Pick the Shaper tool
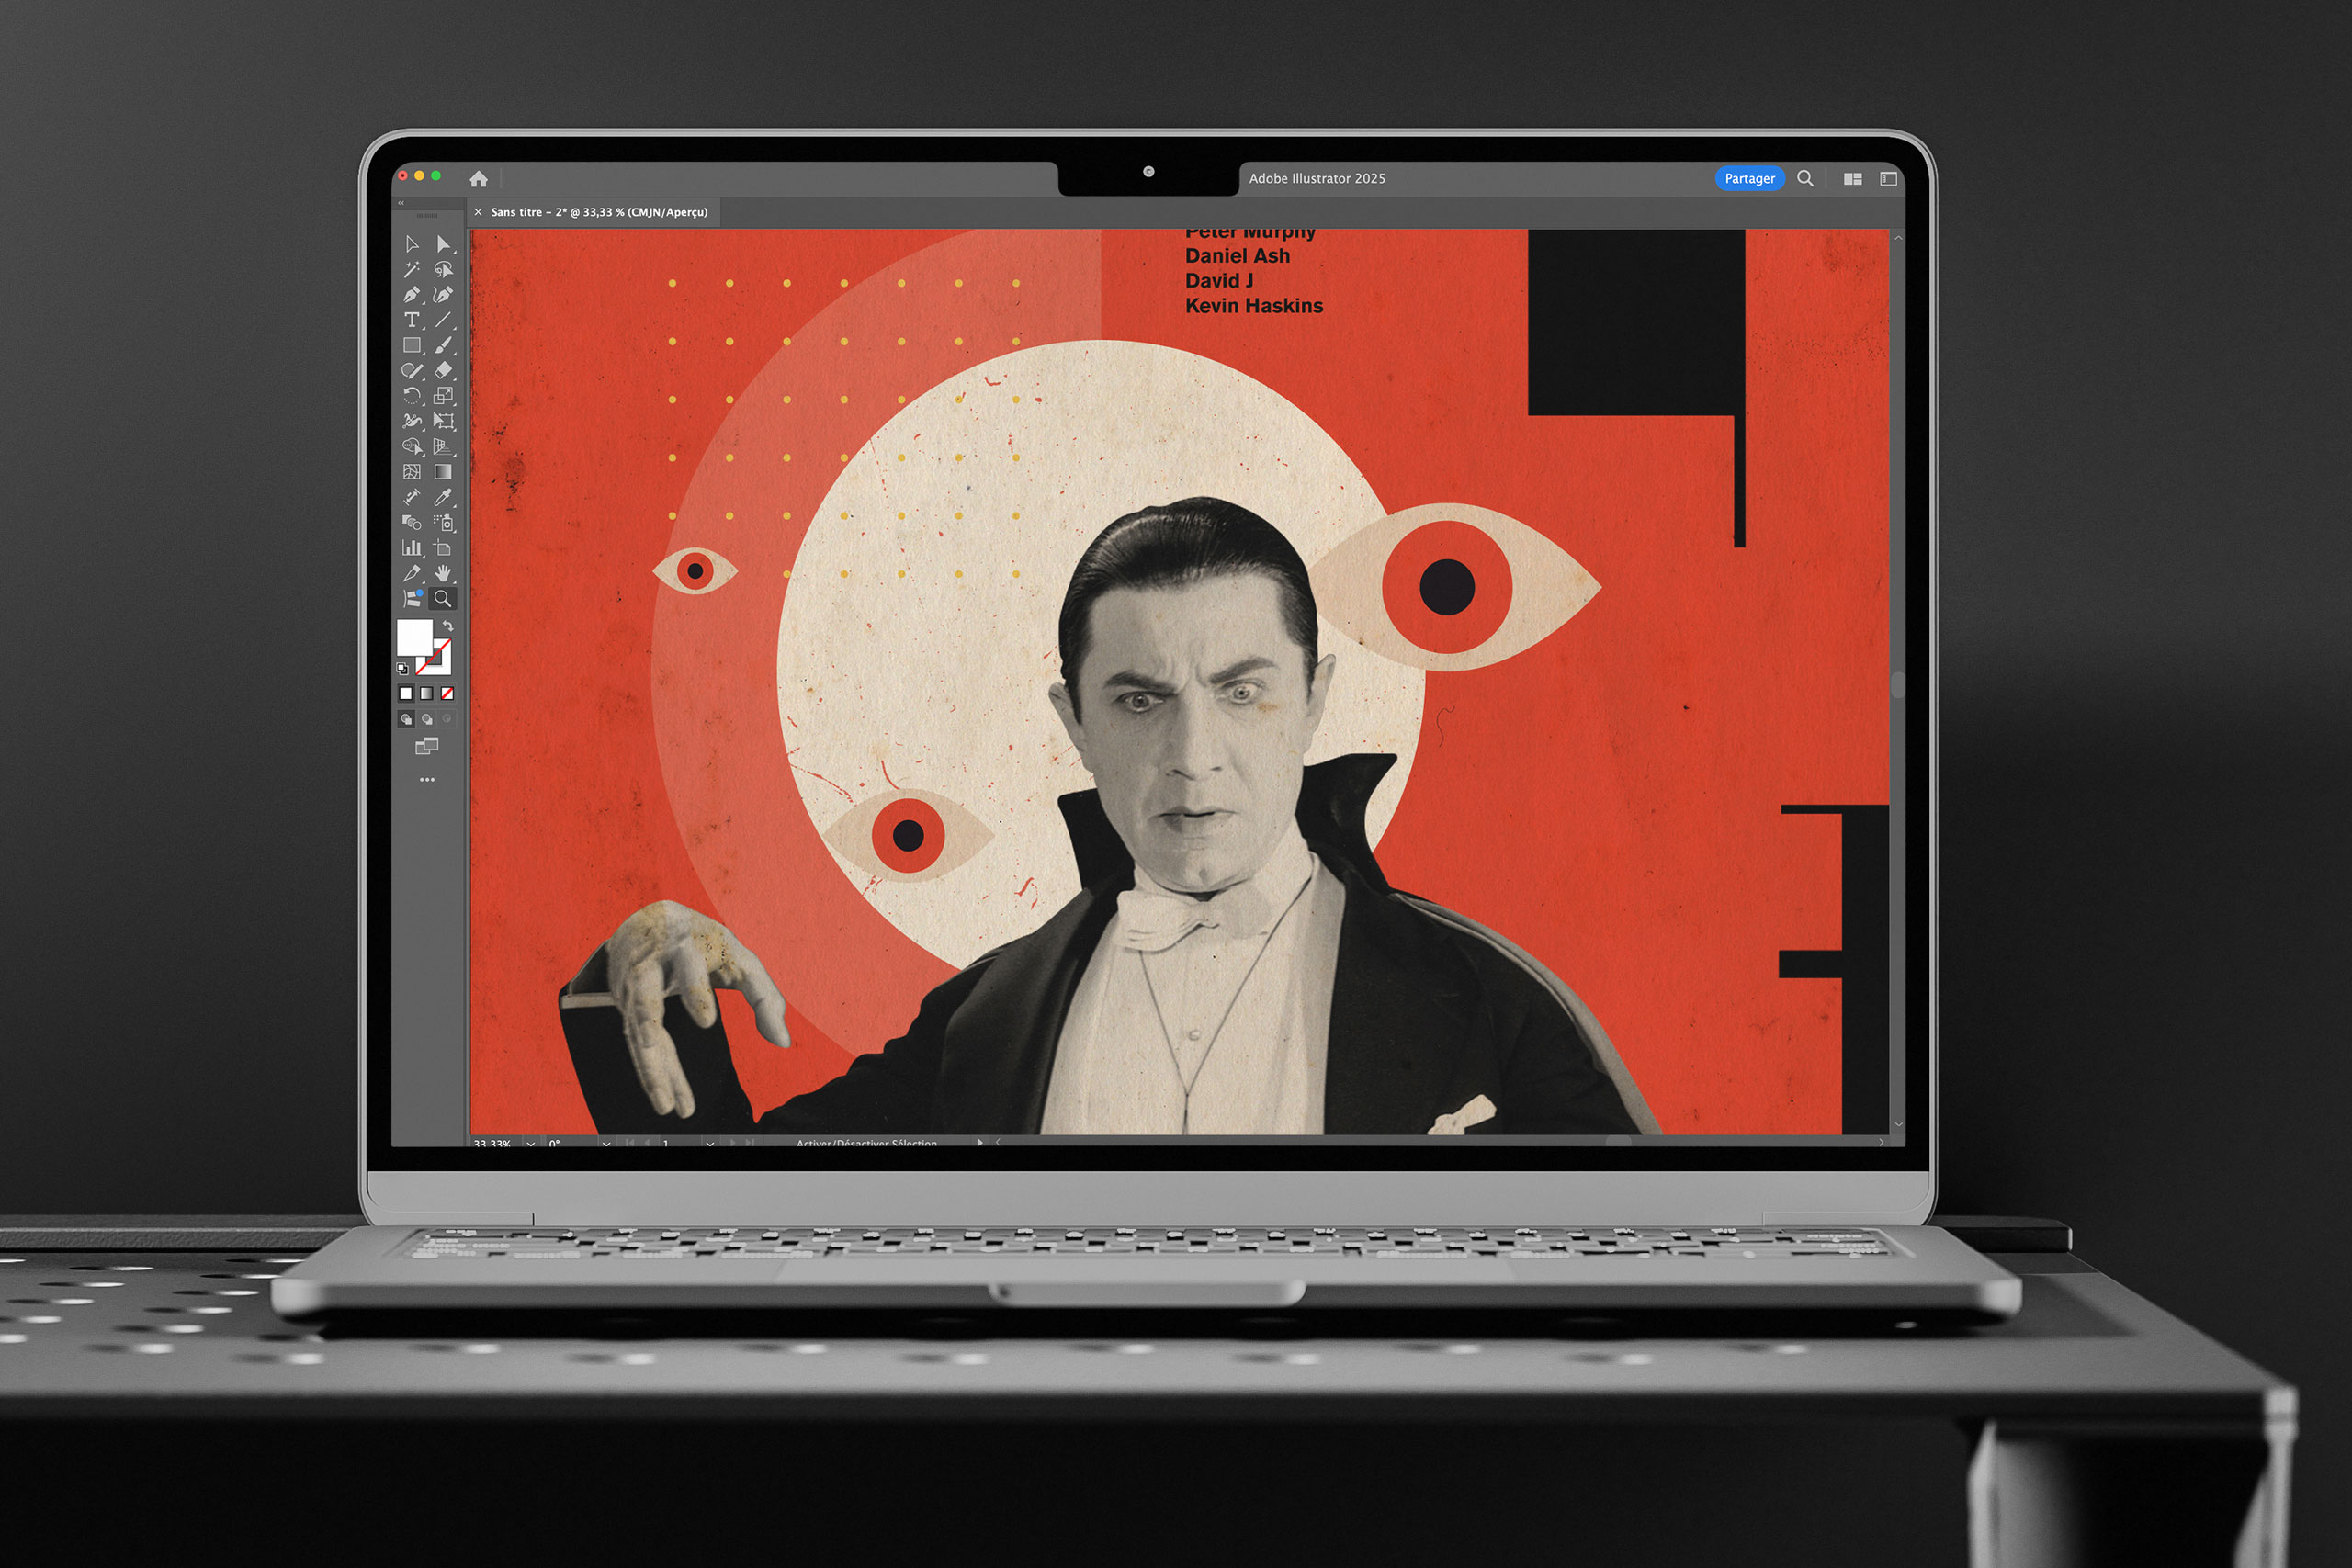Viewport: 2352px width, 1568px height. [411, 371]
